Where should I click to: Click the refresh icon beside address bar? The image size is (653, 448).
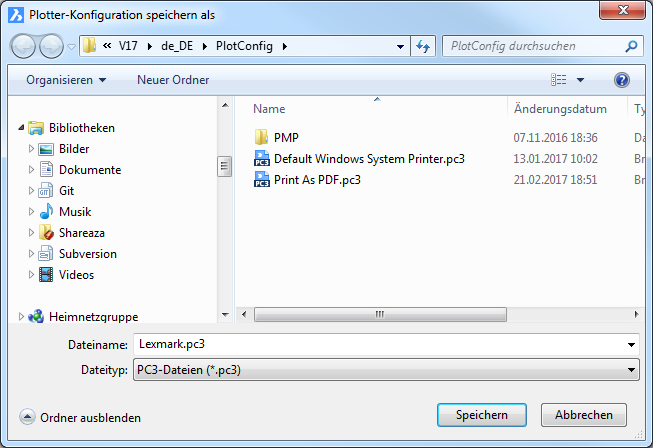tap(423, 46)
